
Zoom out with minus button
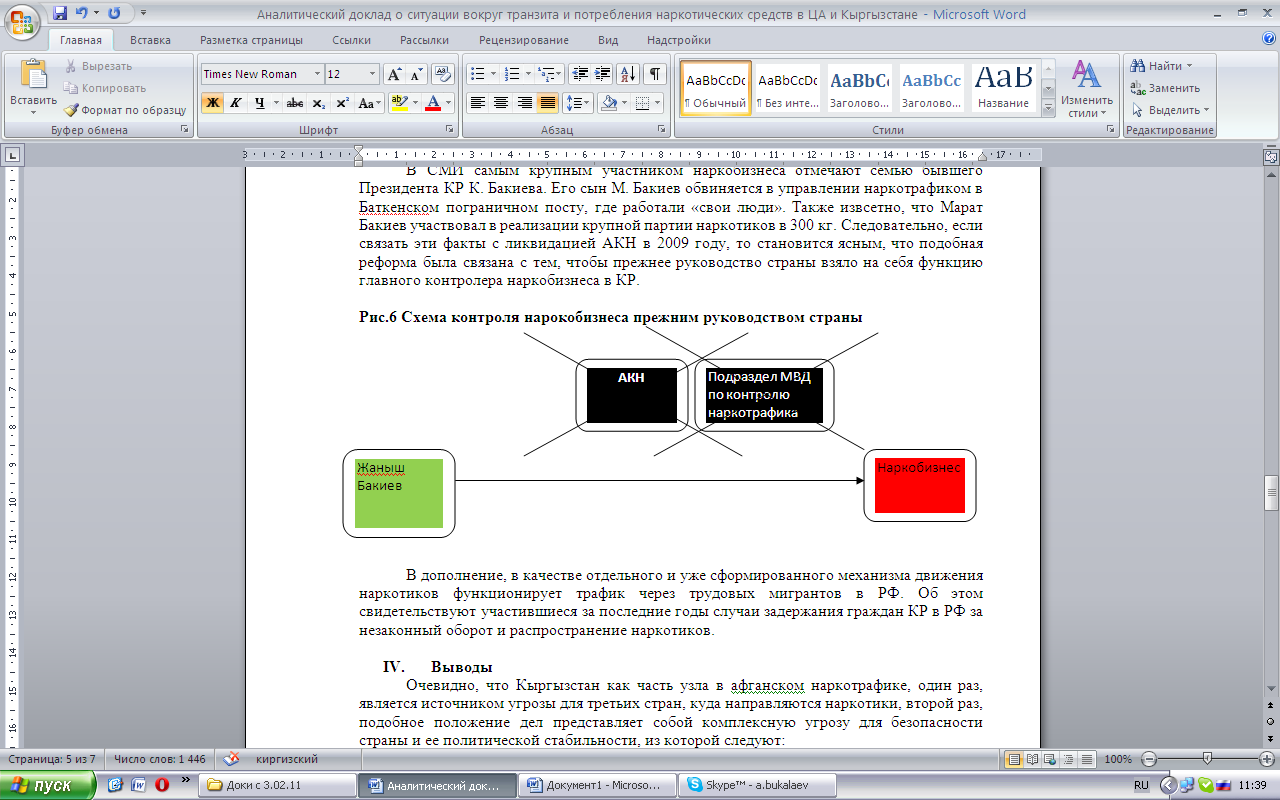point(1148,759)
